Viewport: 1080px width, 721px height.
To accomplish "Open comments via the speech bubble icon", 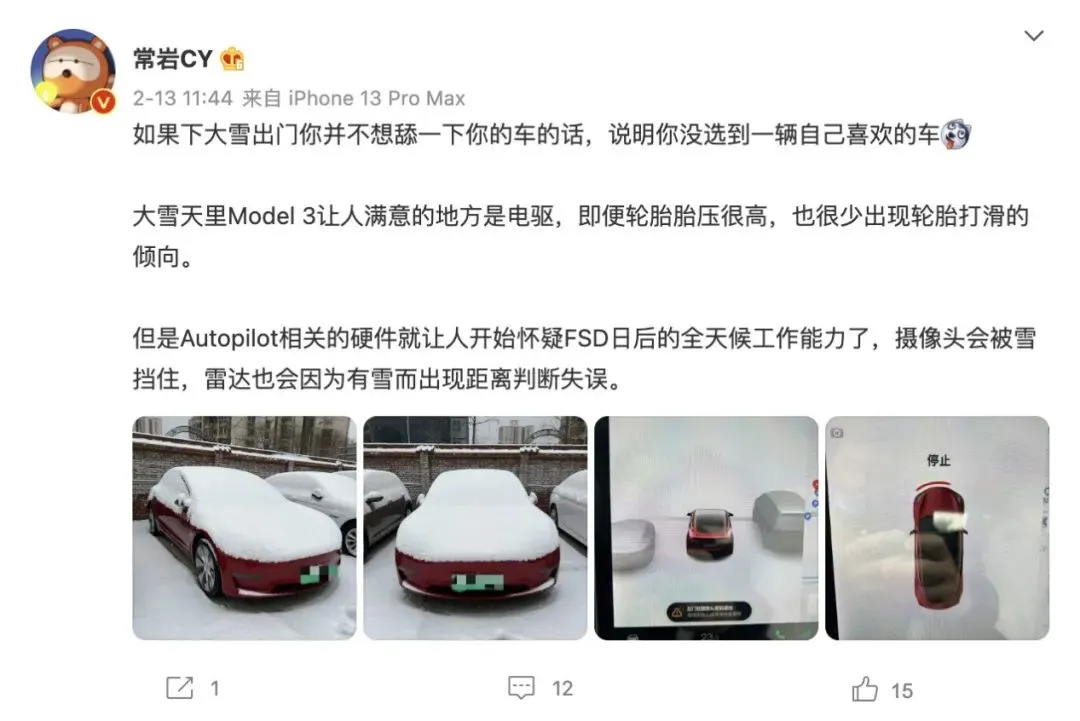I will click(x=521, y=687).
